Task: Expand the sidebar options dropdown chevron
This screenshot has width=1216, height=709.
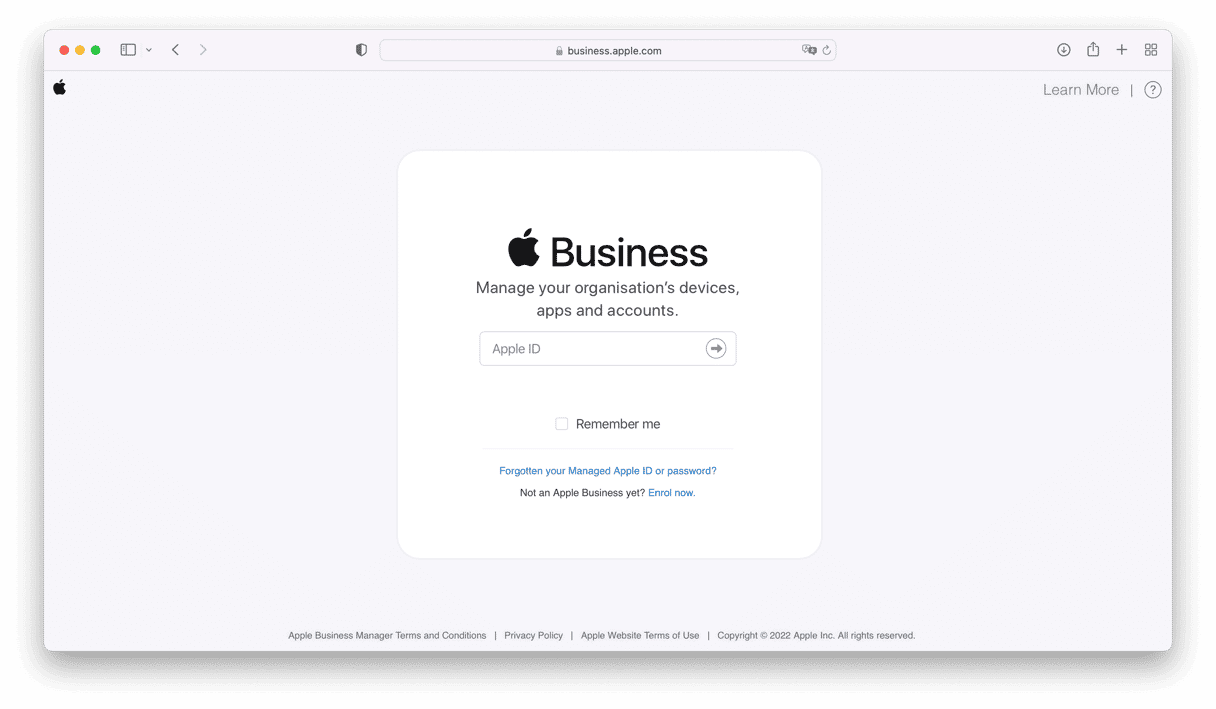Action: 149,50
